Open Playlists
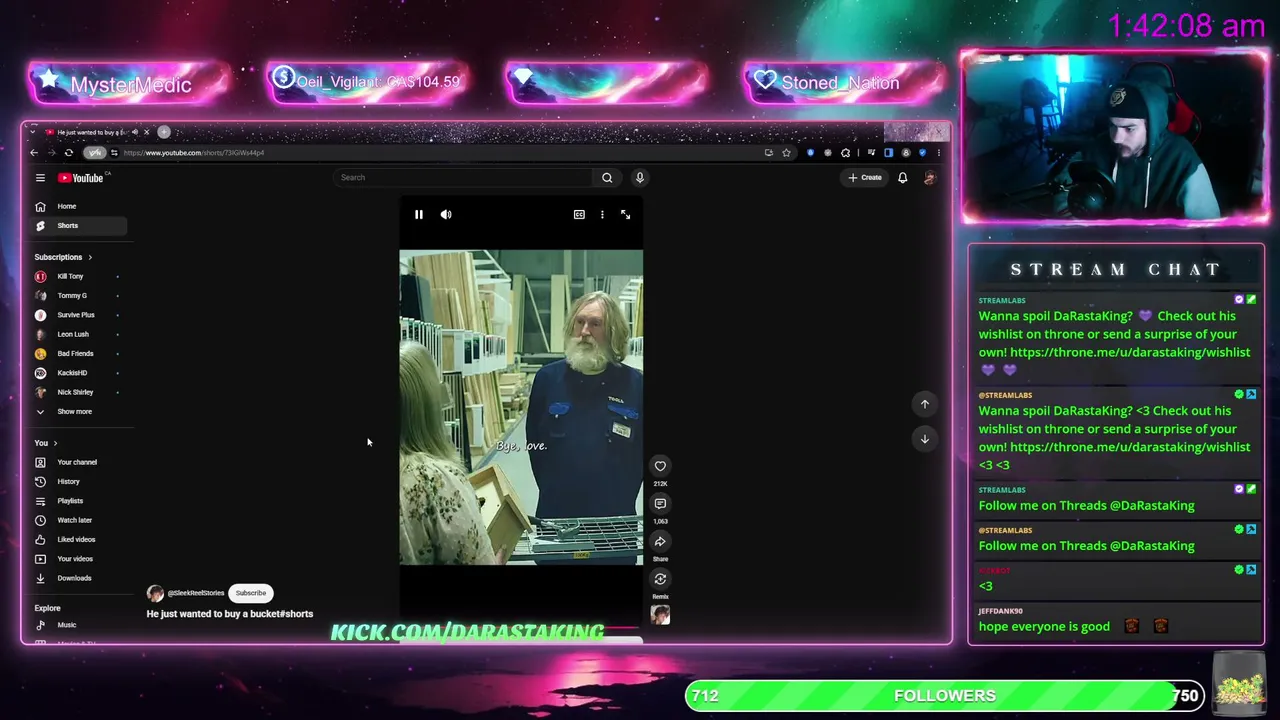The image size is (1280, 720). [x=78, y=501]
